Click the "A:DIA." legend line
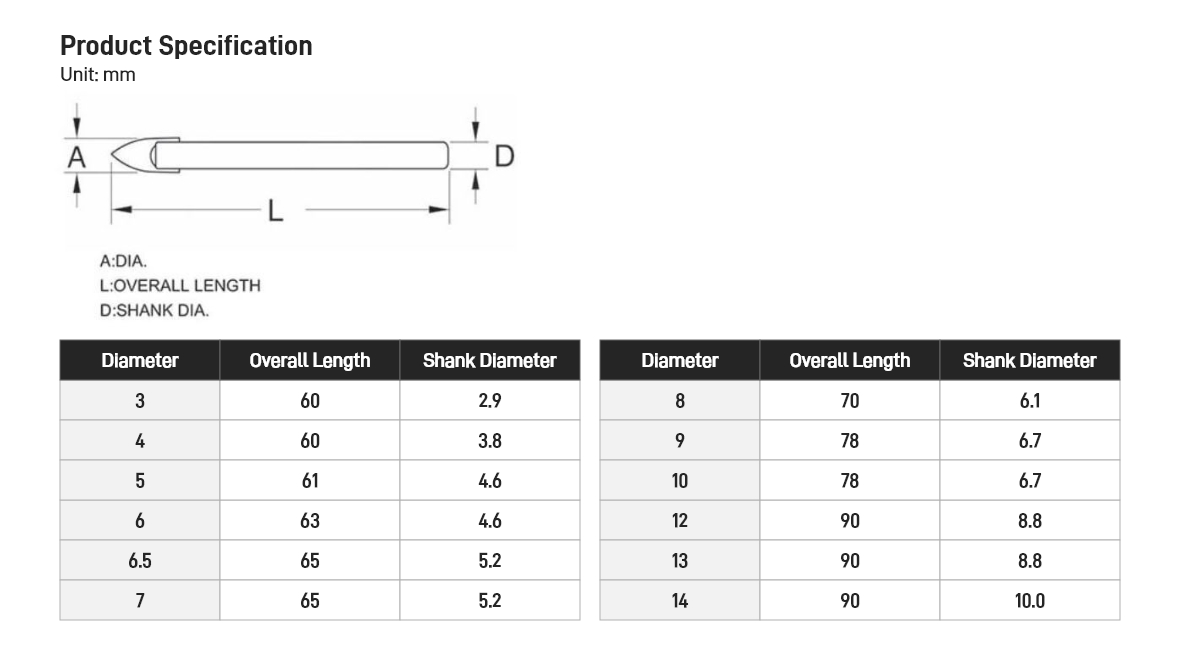The height and width of the screenshot is (650, 1200). 123,262
